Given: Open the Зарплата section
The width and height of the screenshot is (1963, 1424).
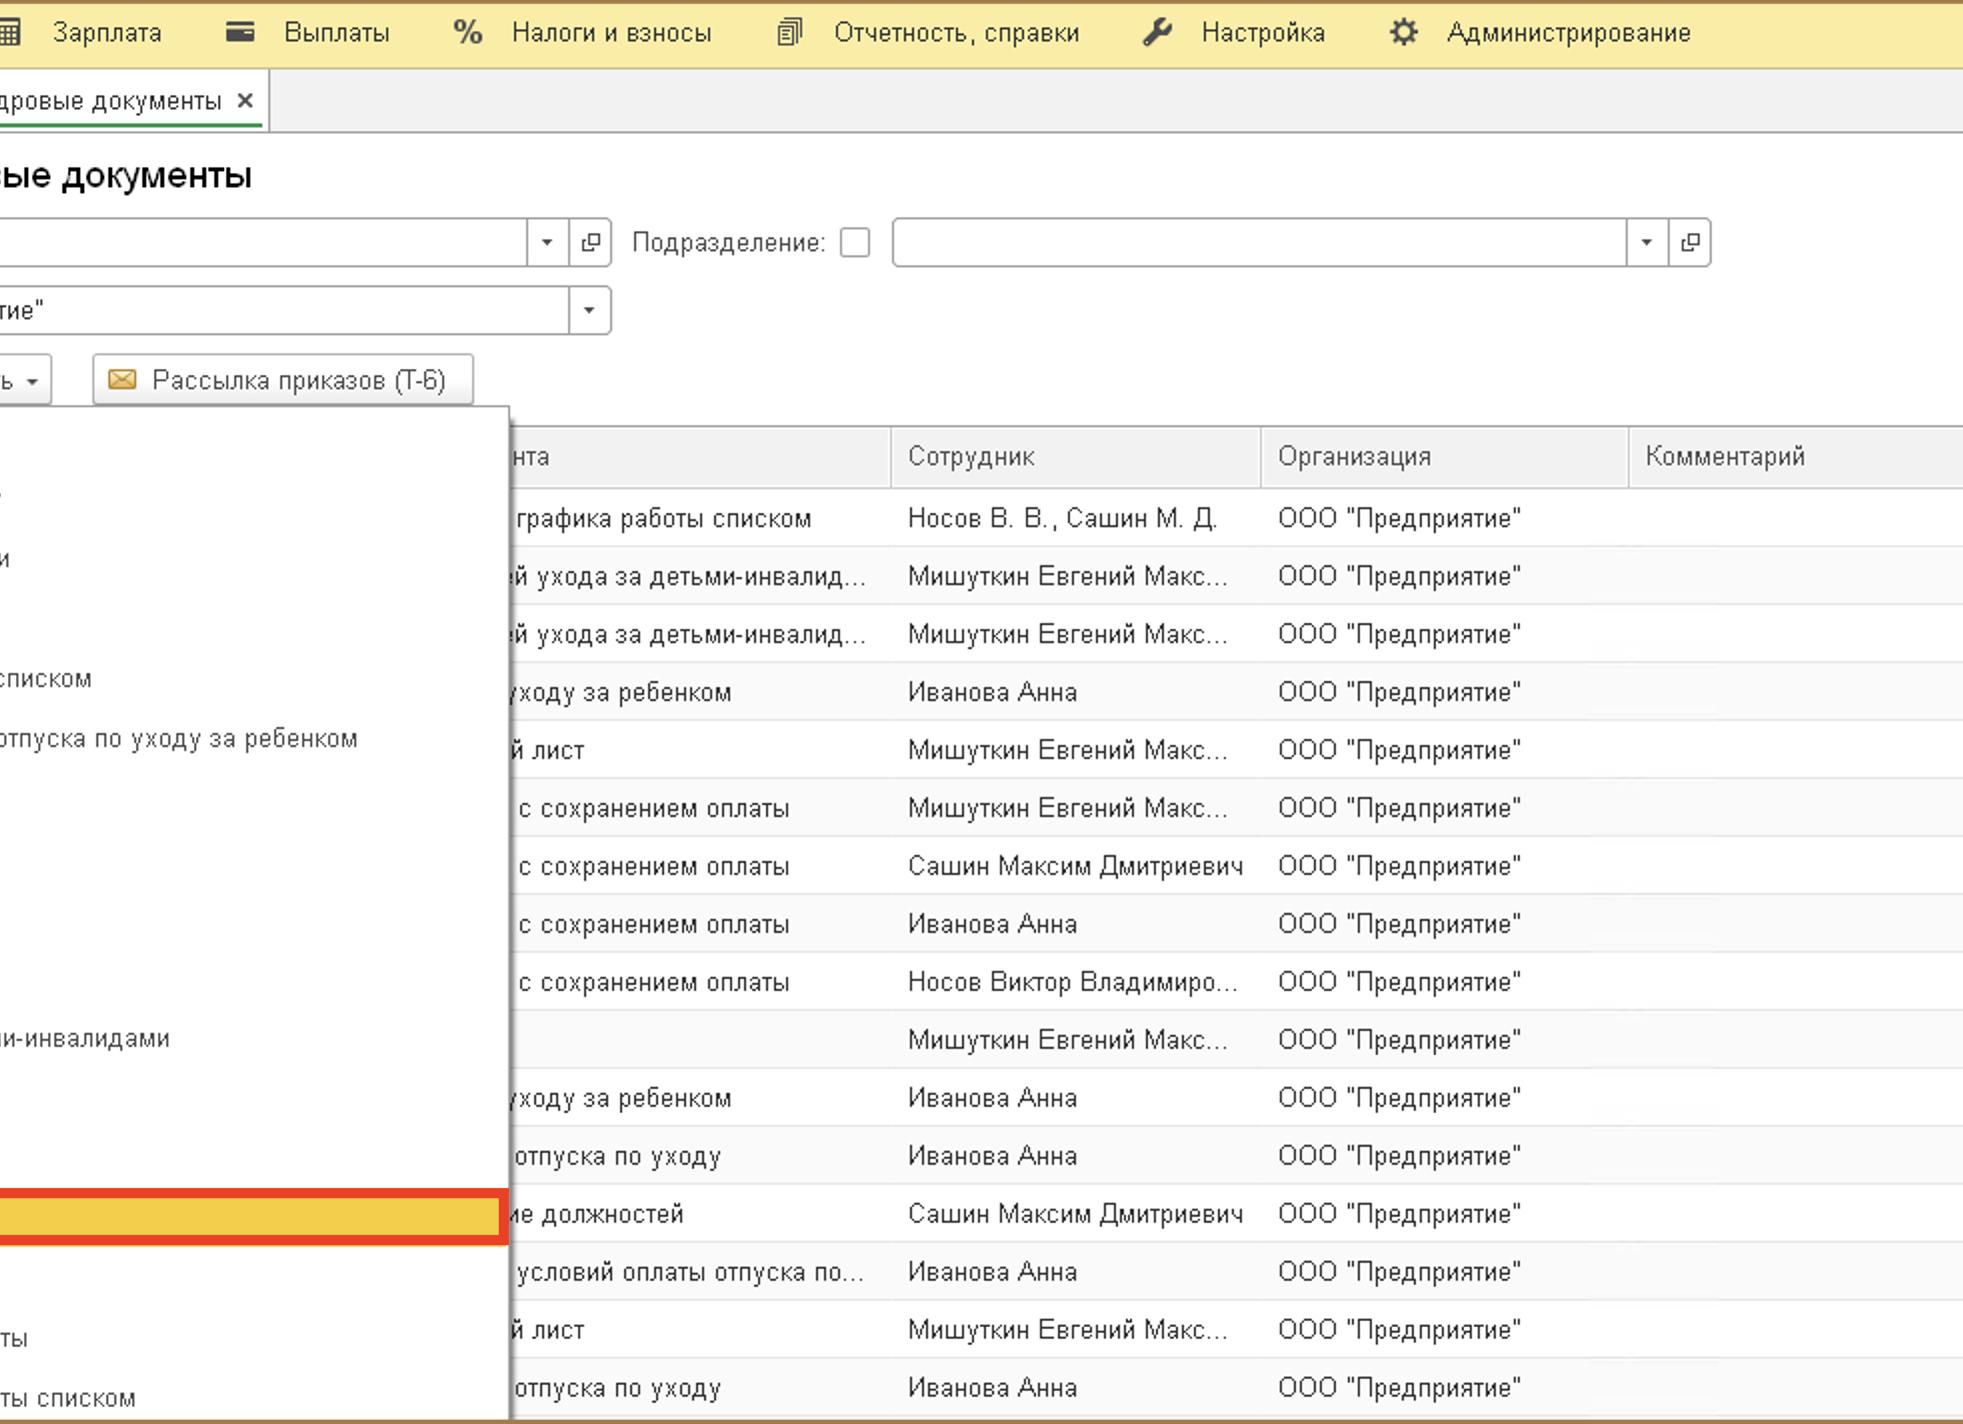Looking at the screenshot, I should tap(107, 33).
